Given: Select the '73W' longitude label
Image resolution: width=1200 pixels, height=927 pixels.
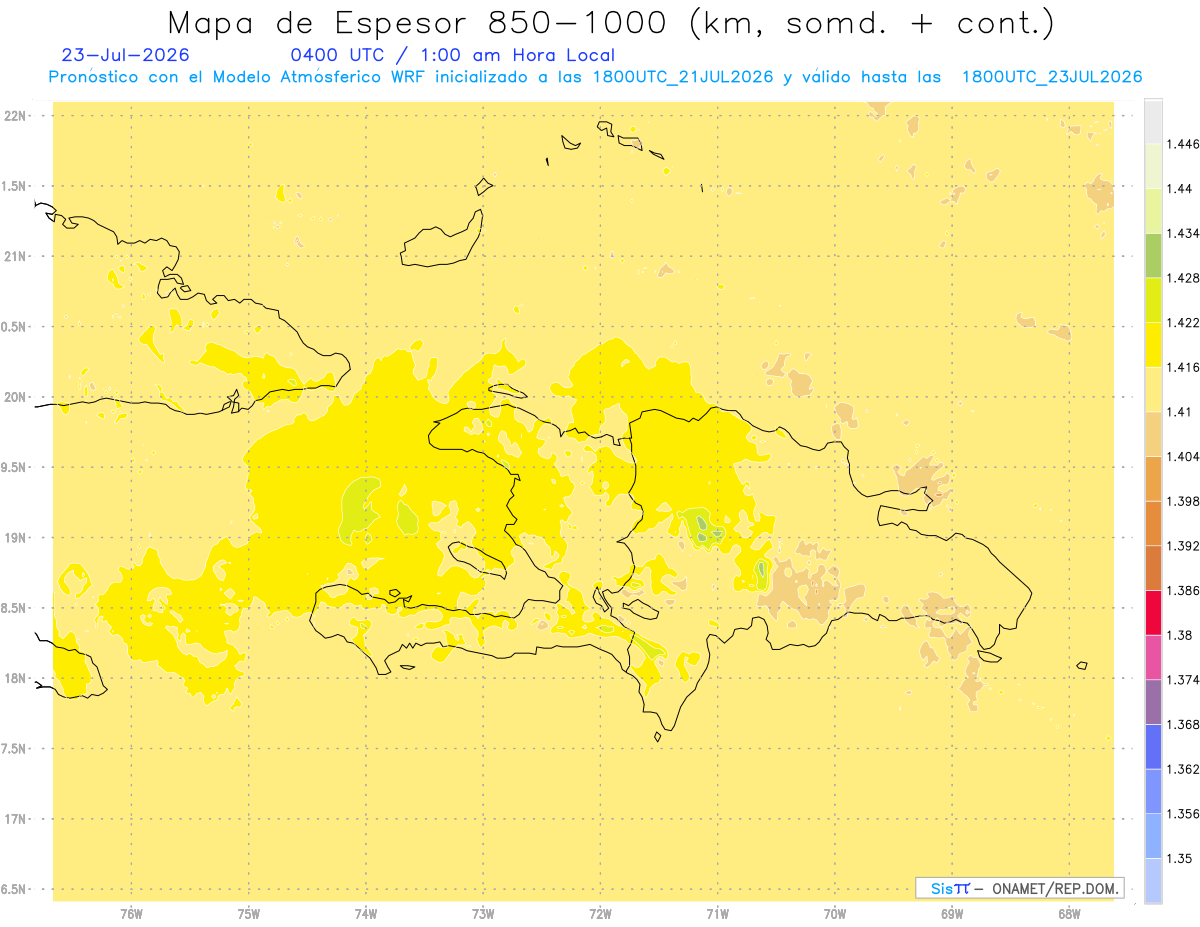Looking at the screenshot, I should pyautogui.click(x=483, y=914).
